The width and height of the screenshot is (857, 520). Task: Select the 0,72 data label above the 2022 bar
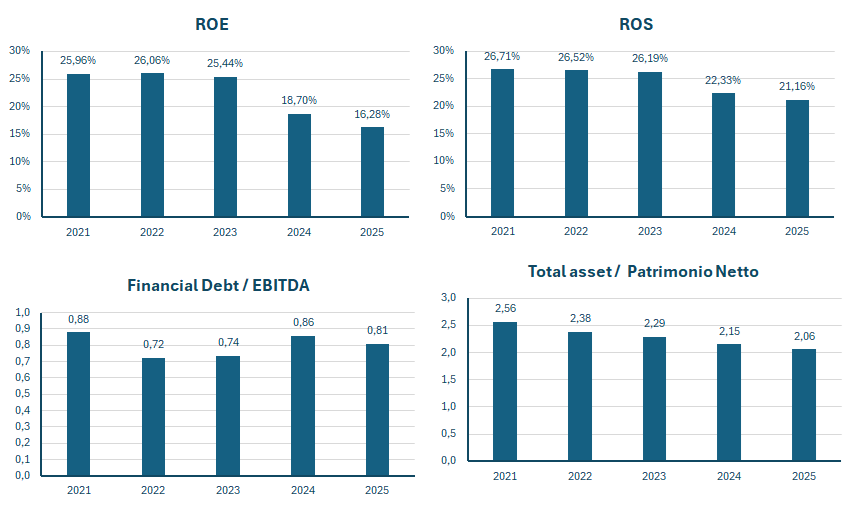tap(153, 344)
